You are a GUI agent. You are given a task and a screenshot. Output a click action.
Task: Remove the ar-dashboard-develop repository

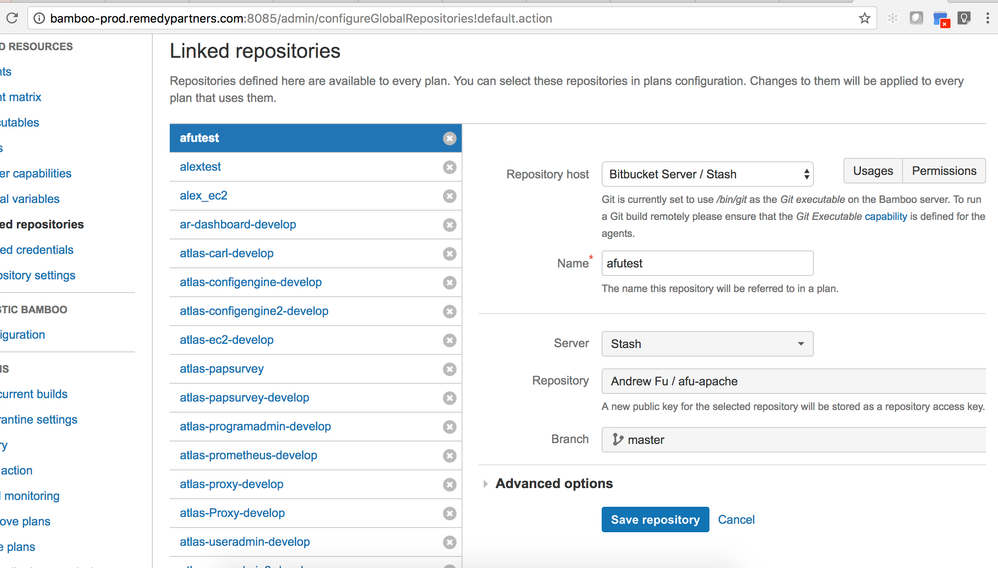pyautogui.click(x=449, y=225)
